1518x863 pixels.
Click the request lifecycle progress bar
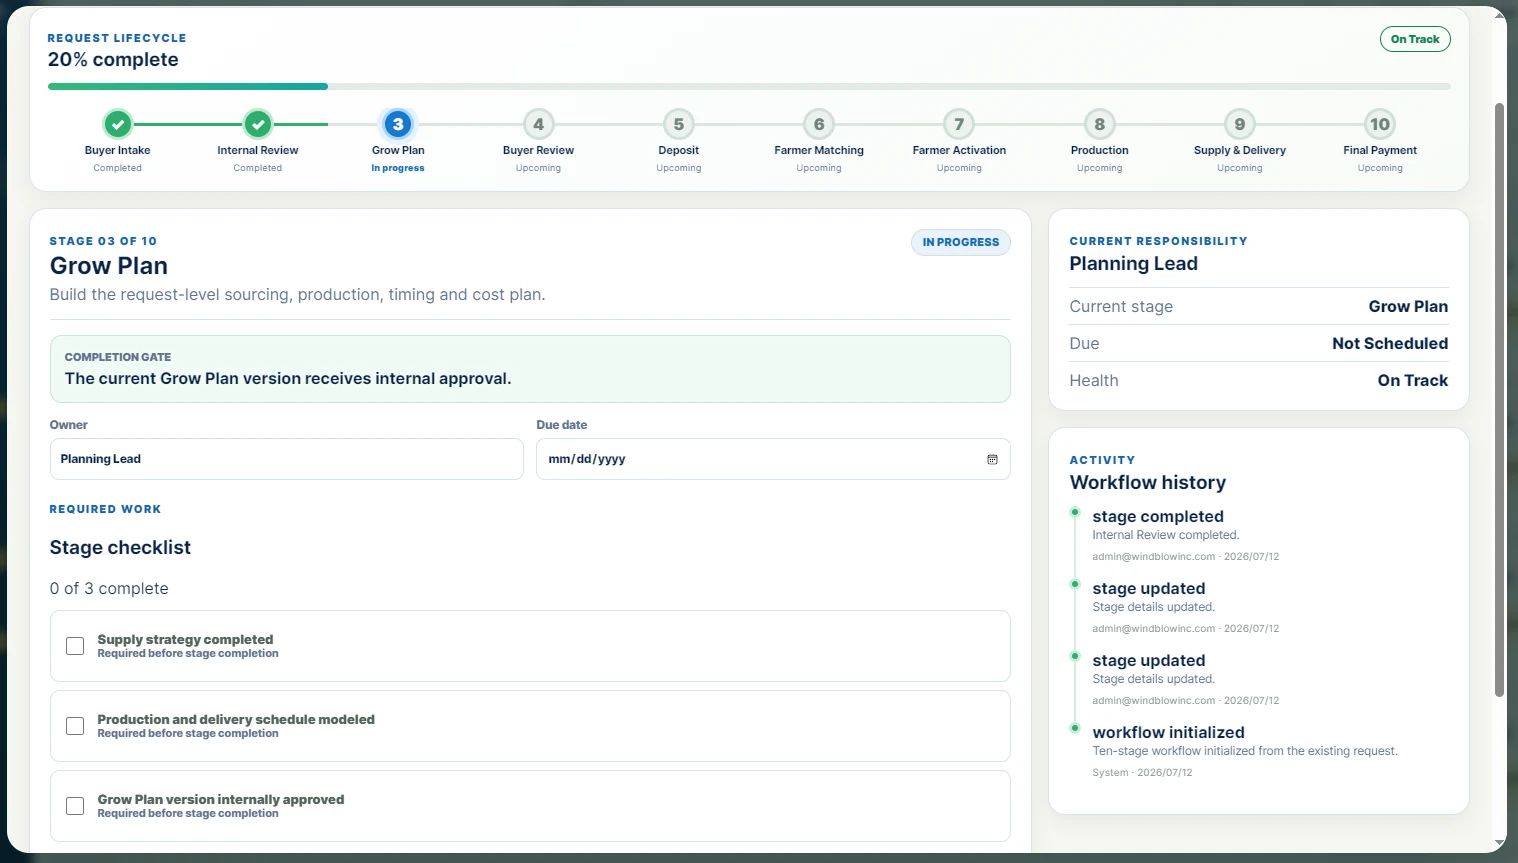tap(749, 87)
